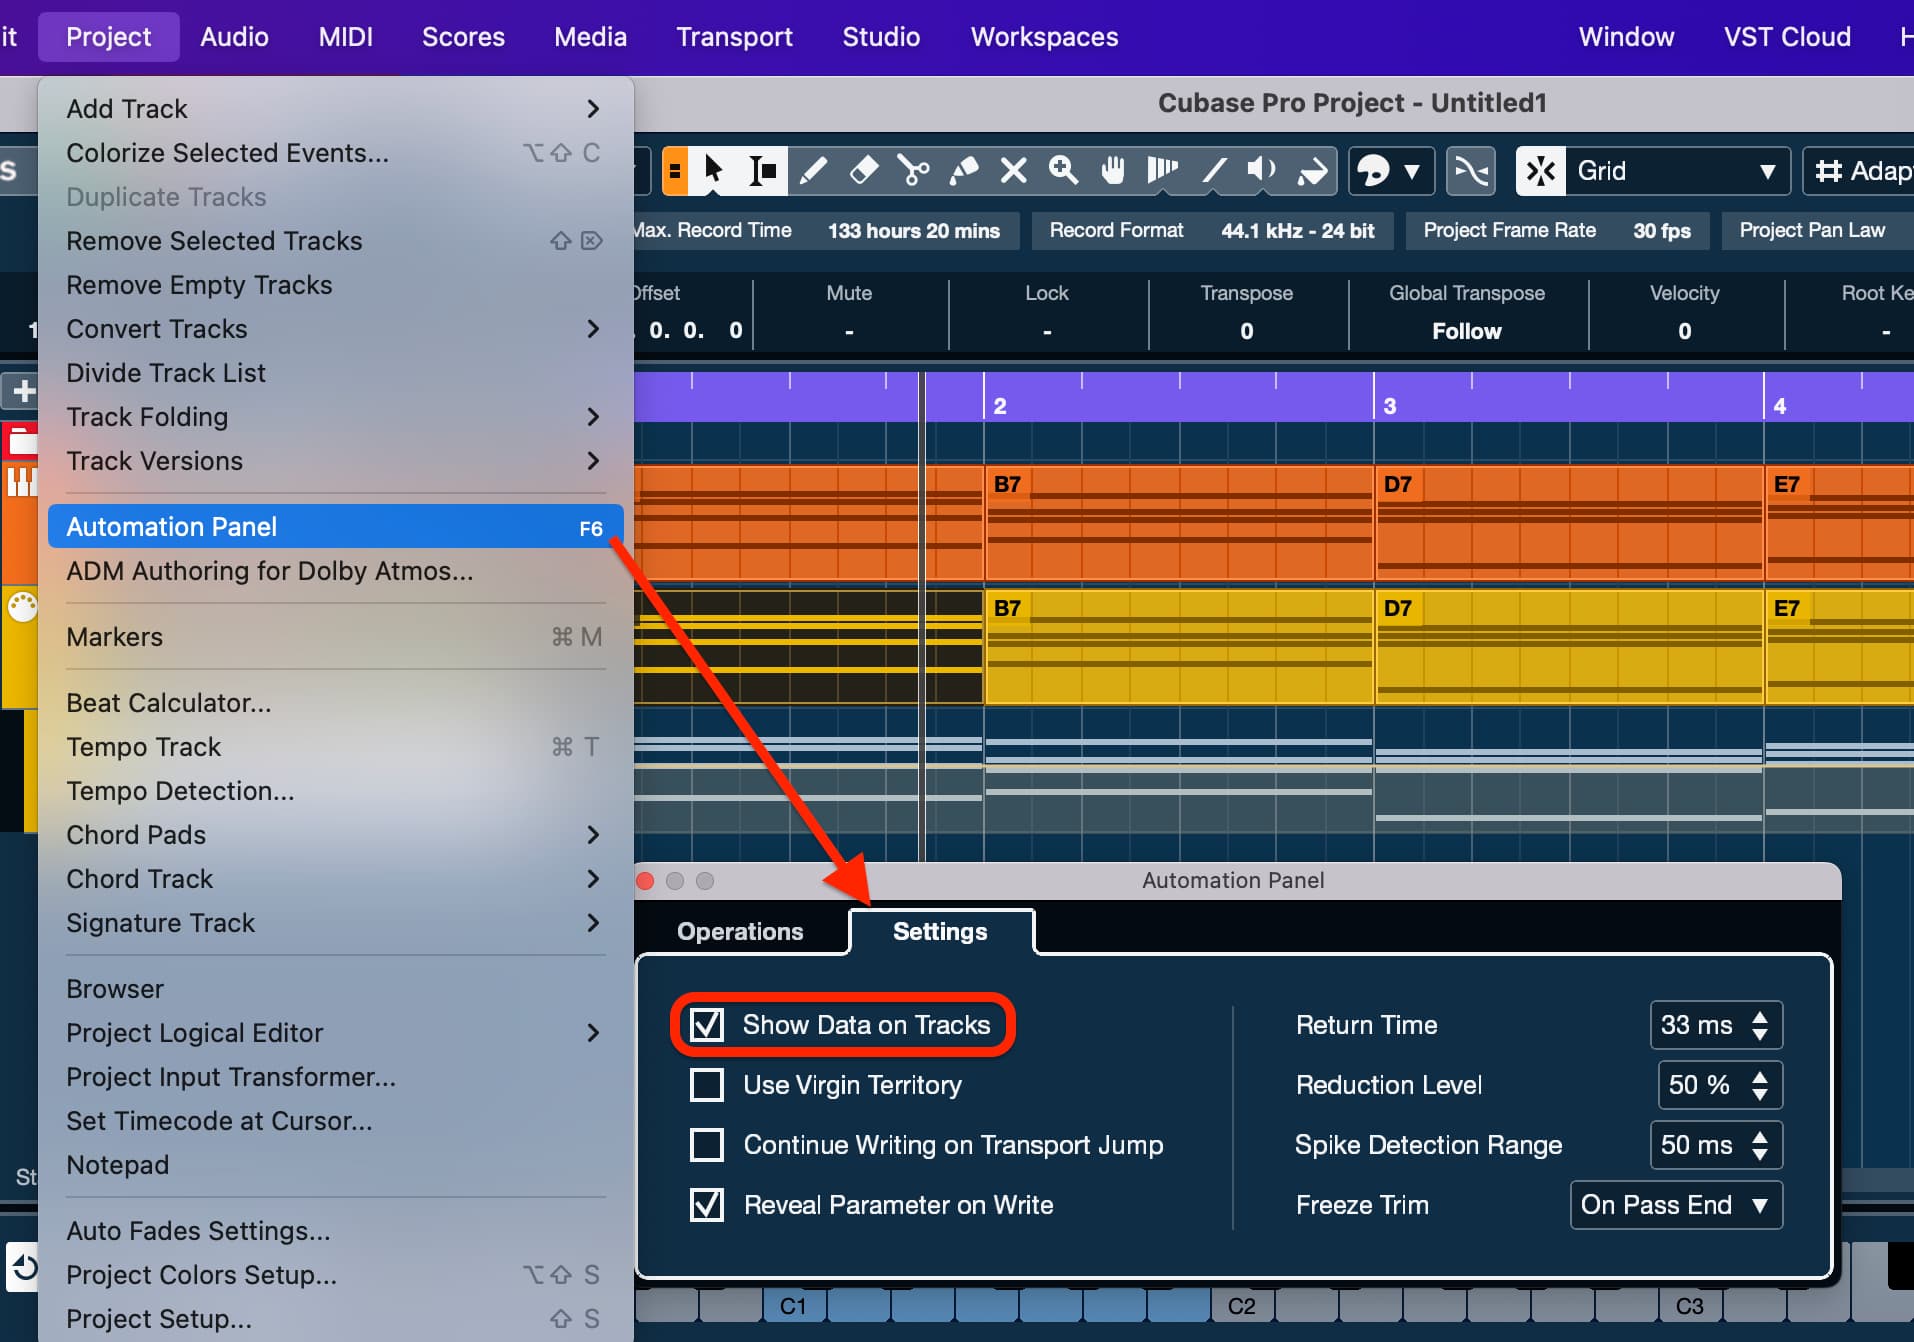Open Beat Calculator... from the menu
The image size is (1914, 1342).
pos(168,703)
